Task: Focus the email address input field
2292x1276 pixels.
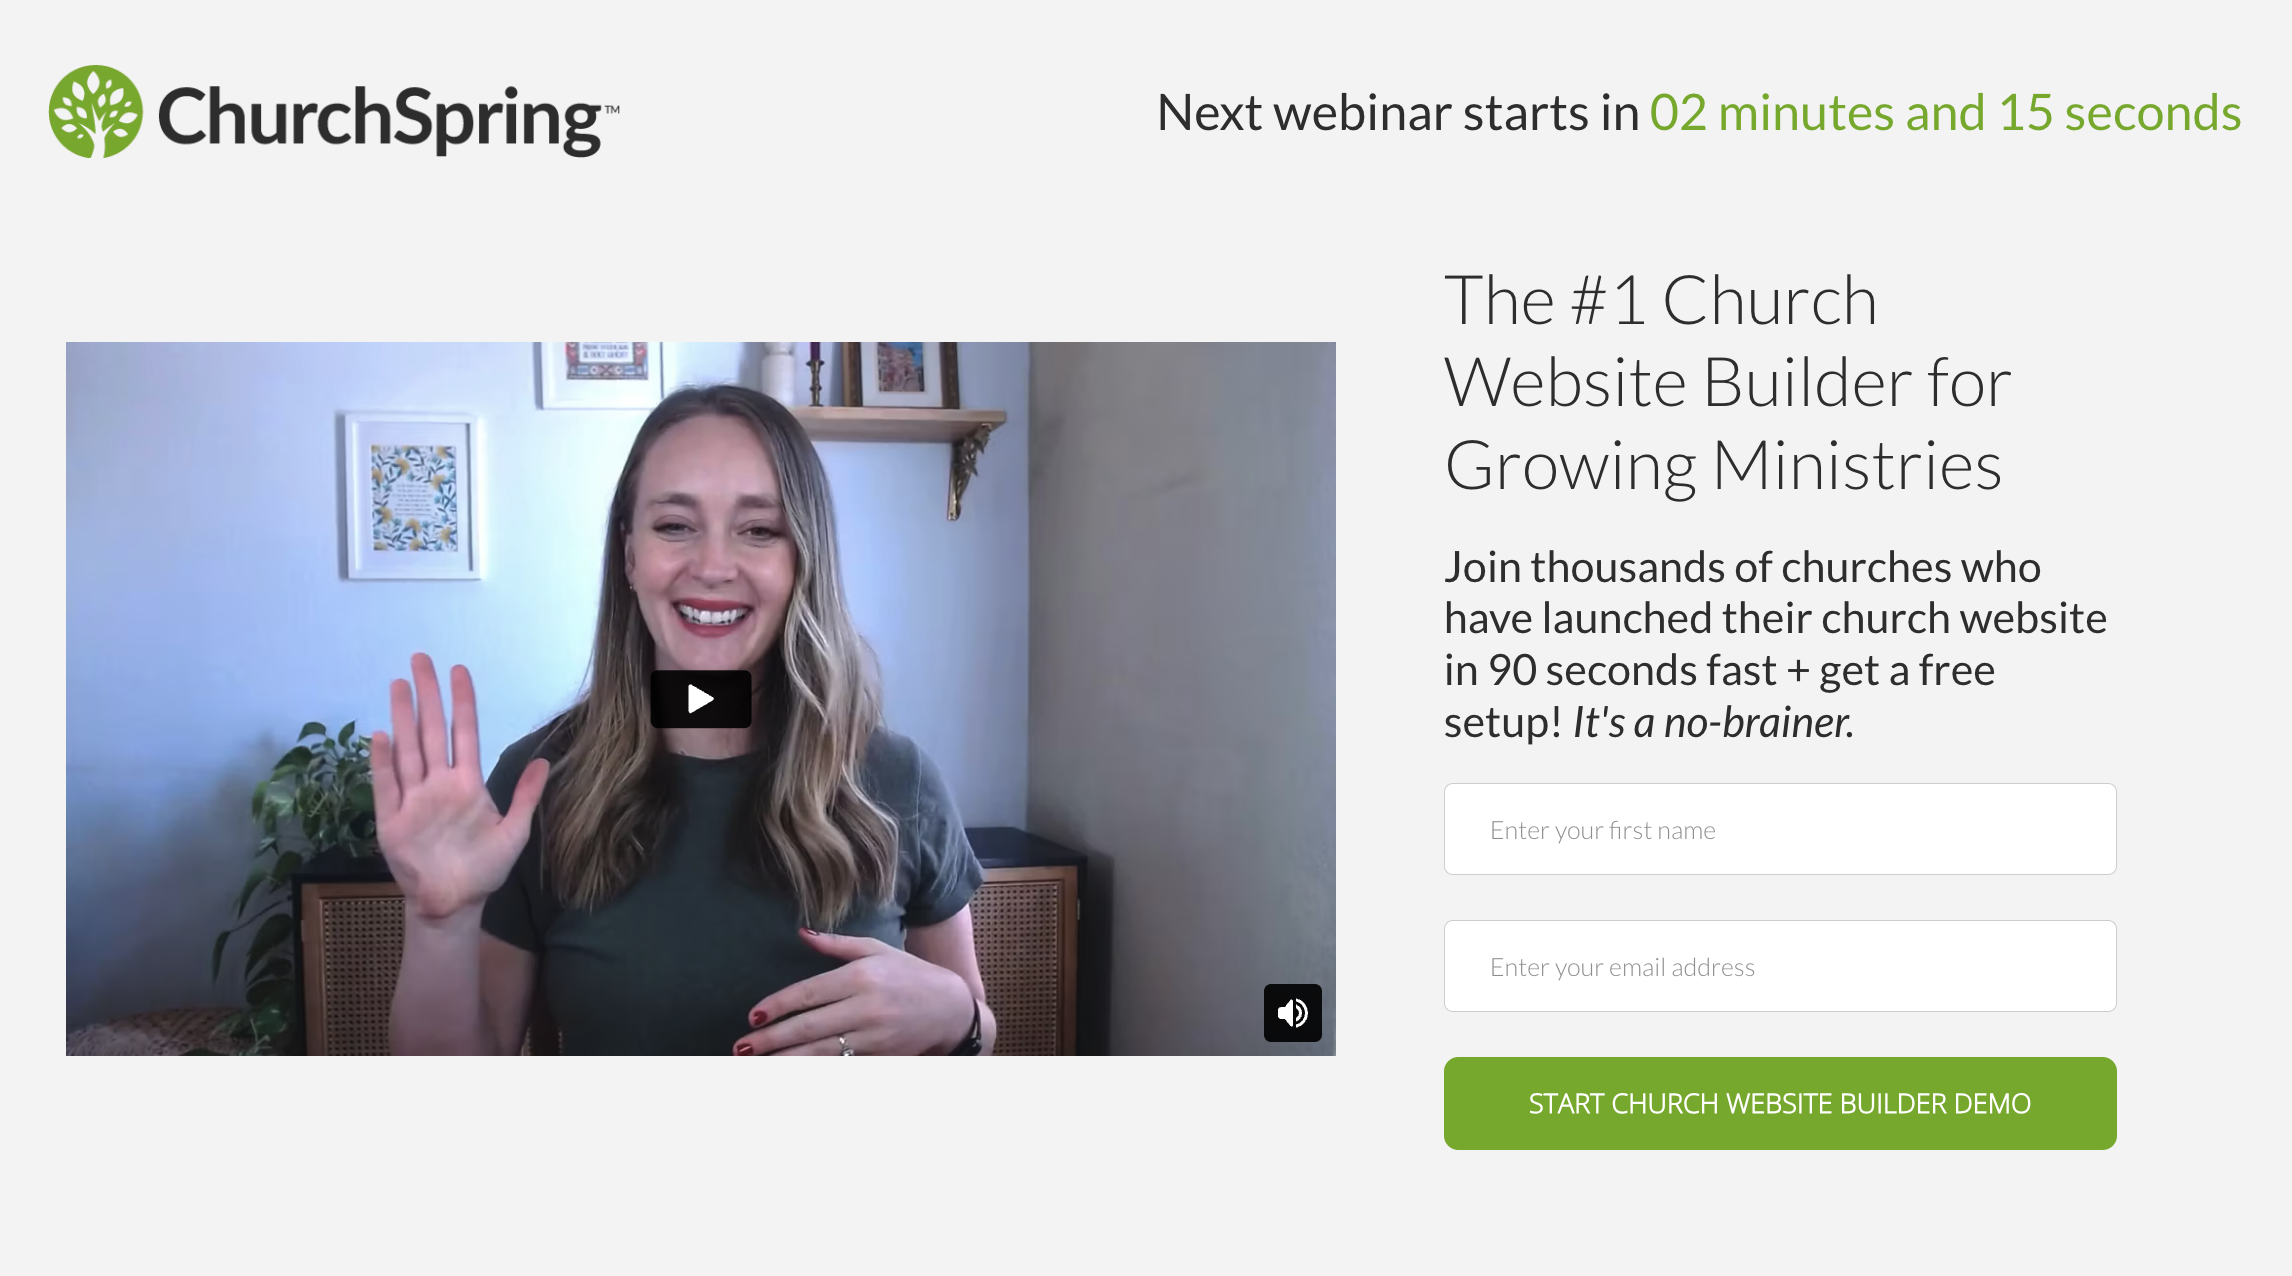Action: point(1780,966)
